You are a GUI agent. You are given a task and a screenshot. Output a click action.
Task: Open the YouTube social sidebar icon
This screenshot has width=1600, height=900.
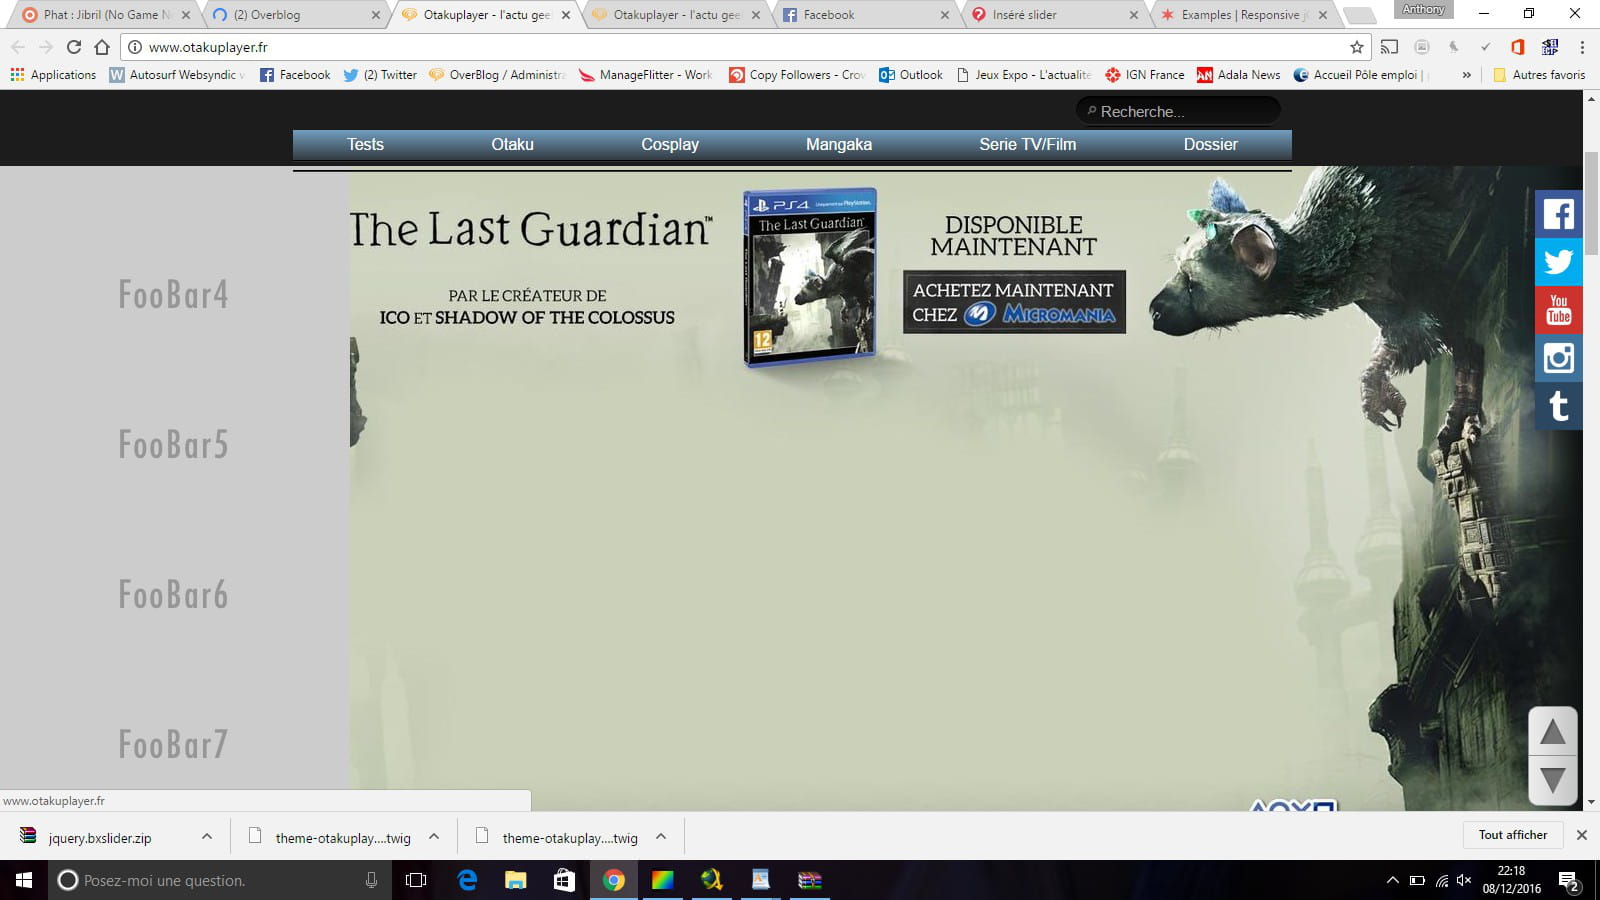point(1558,310)
